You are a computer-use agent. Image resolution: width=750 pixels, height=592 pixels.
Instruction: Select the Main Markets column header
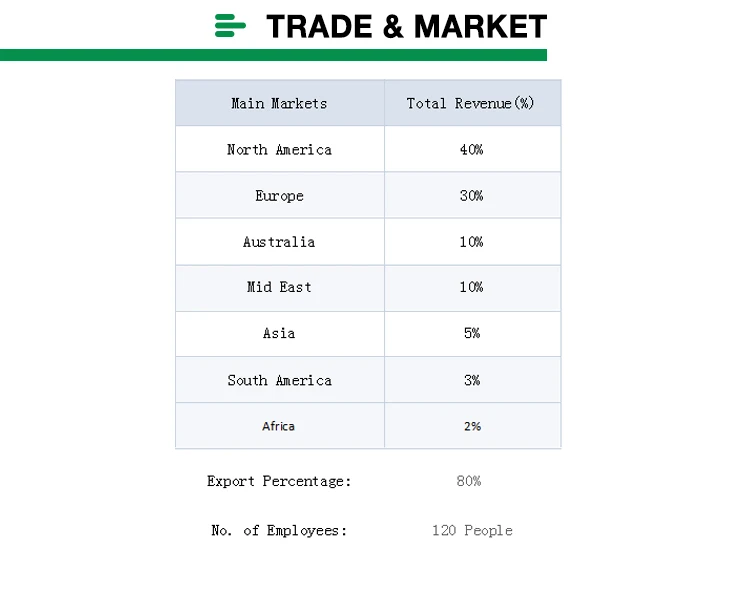tap(279, 103)
